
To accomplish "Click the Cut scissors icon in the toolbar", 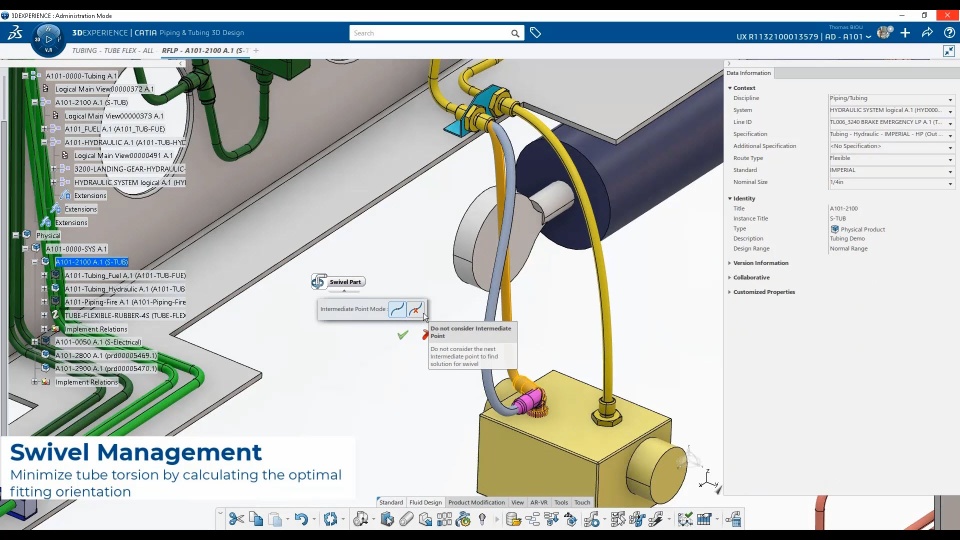I will (x=236, y=519).
